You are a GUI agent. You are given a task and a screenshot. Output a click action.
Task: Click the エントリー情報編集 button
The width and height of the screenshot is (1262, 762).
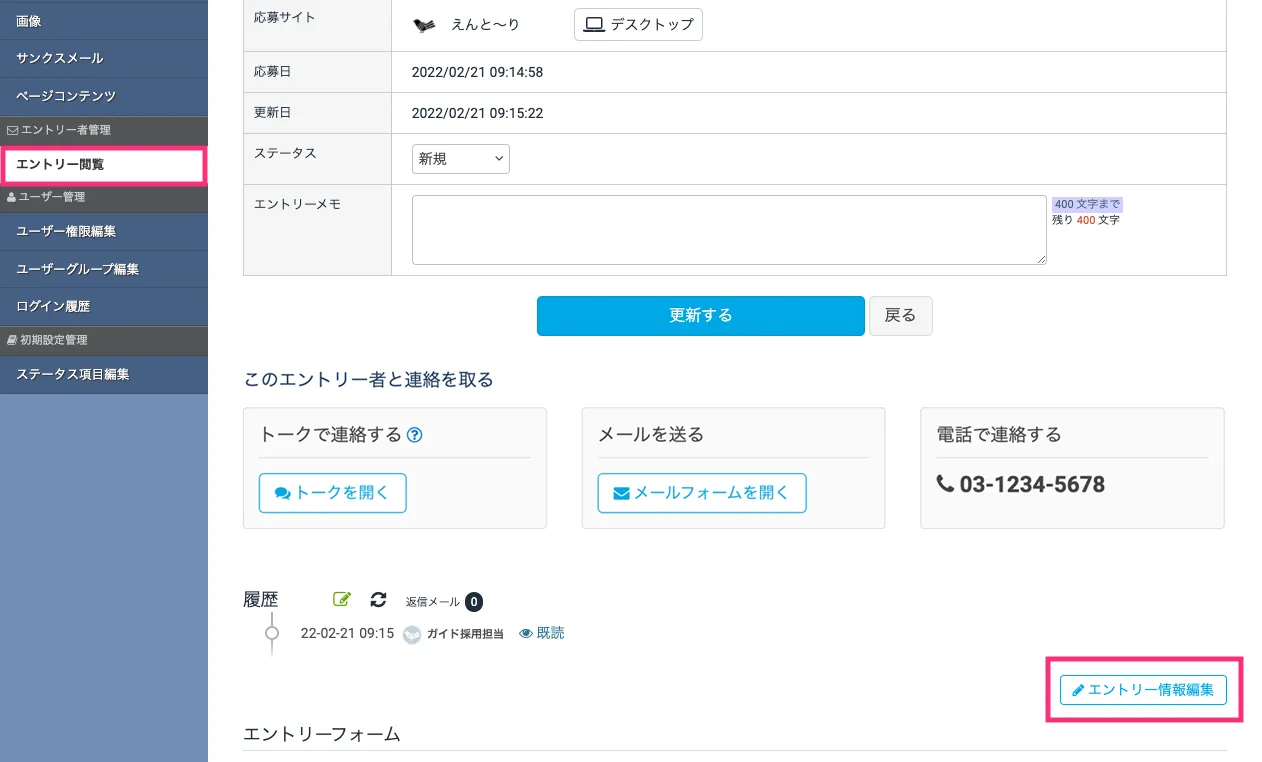click(x=1143, y=690)
